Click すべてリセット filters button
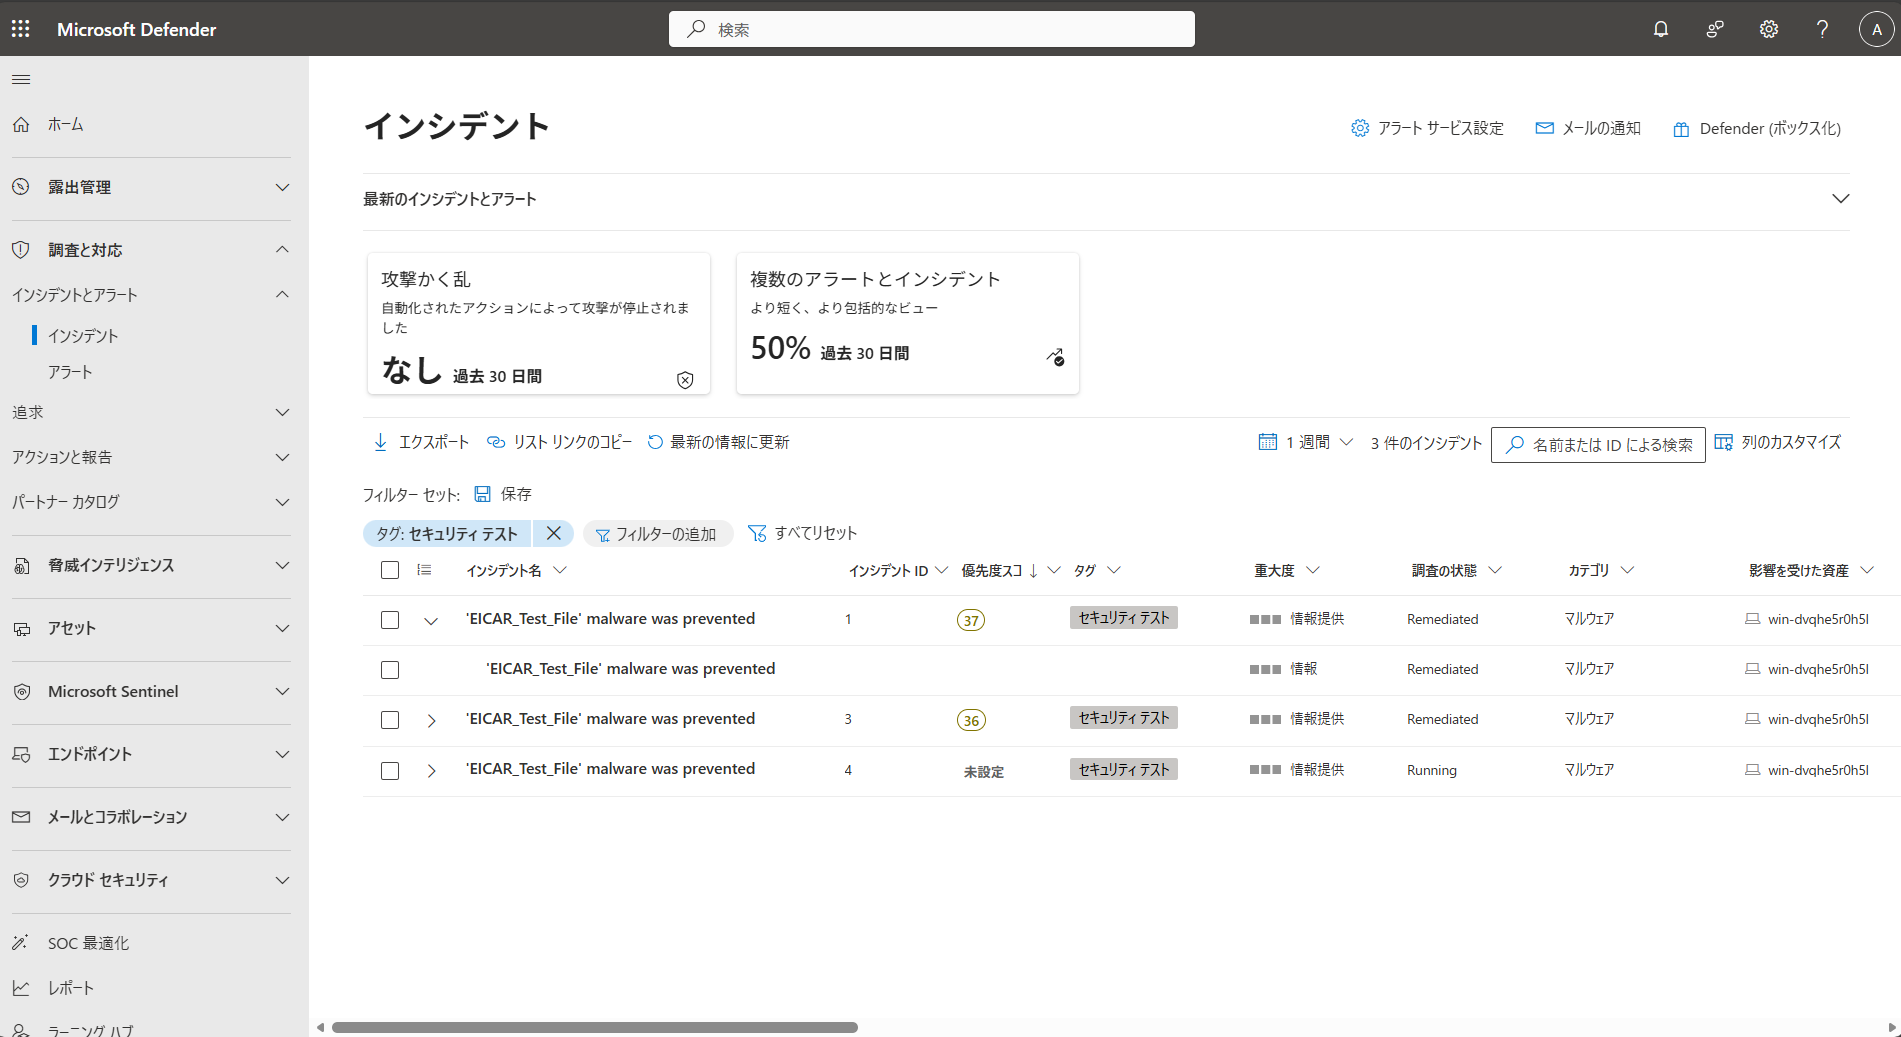Screen dimensions: 1901x1037 (x=803, y=533)
